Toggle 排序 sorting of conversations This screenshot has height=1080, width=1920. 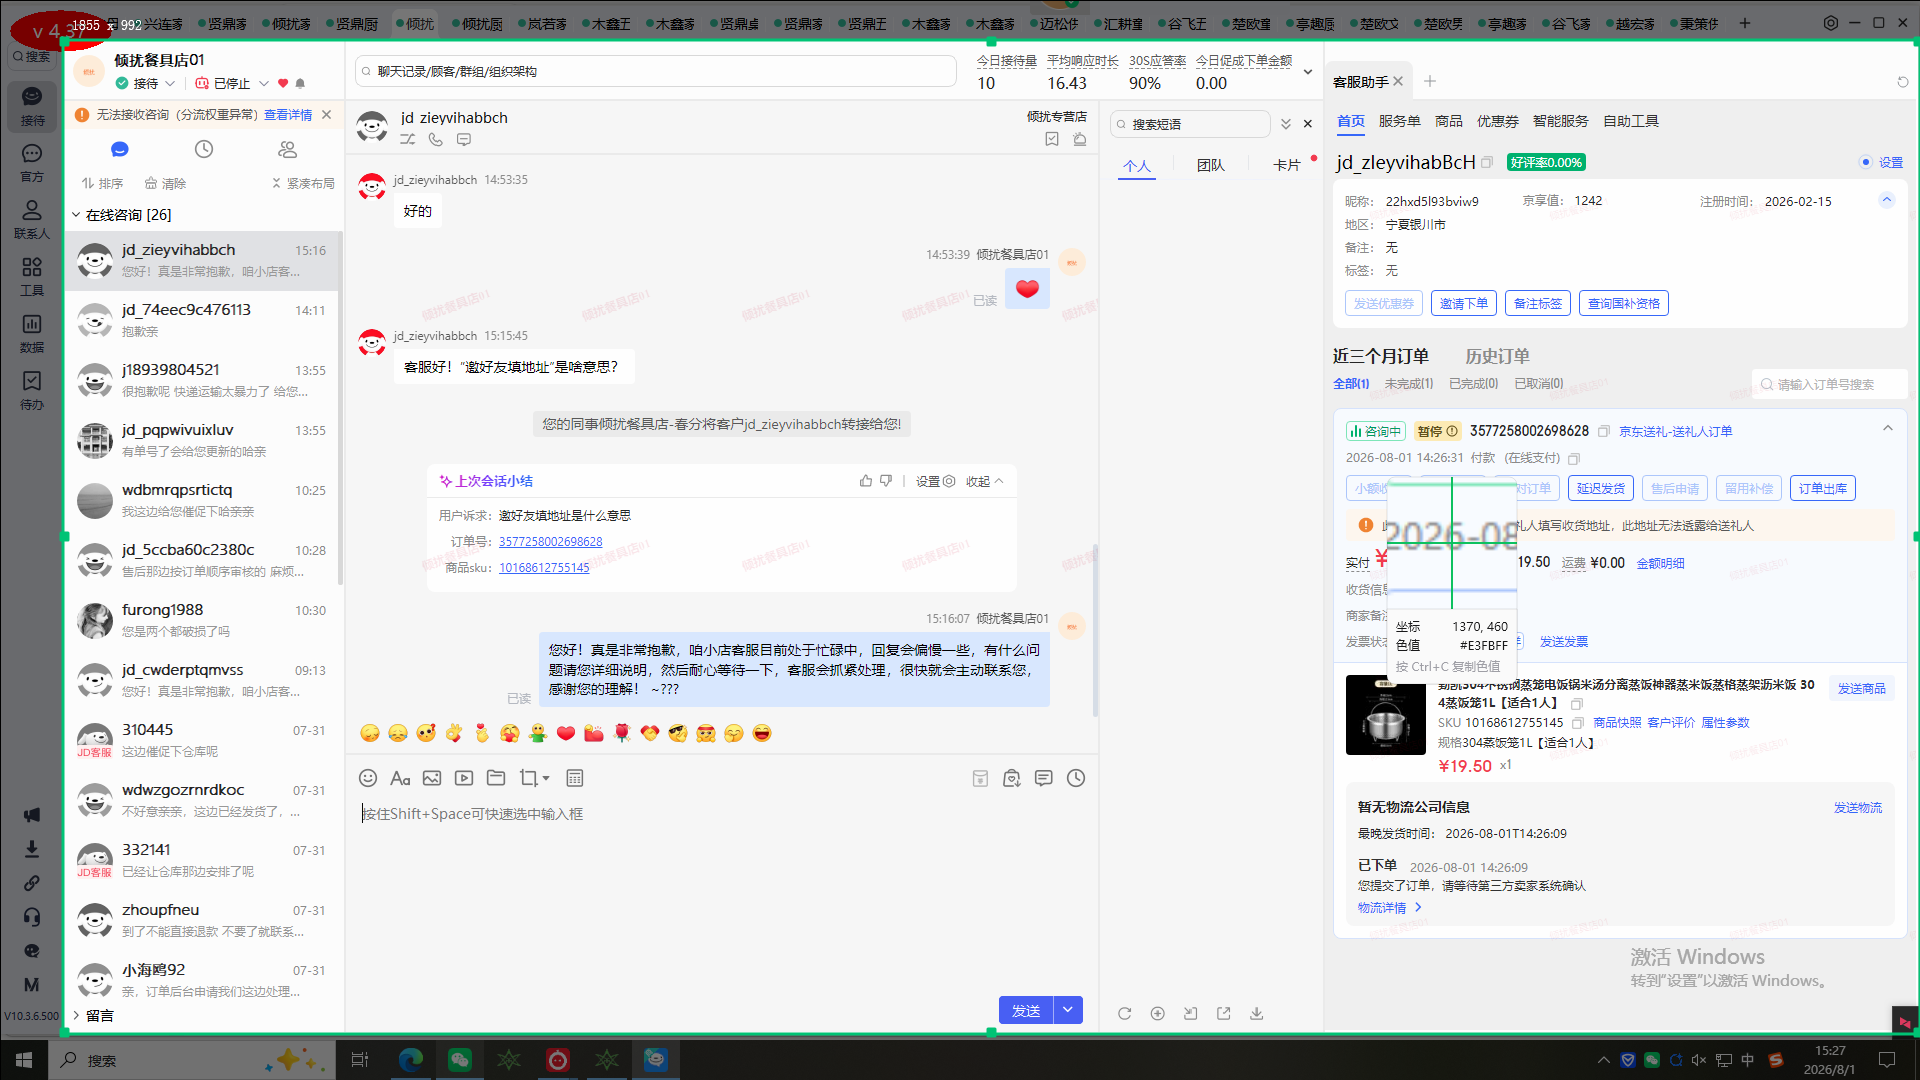click(x=103, y=183)
